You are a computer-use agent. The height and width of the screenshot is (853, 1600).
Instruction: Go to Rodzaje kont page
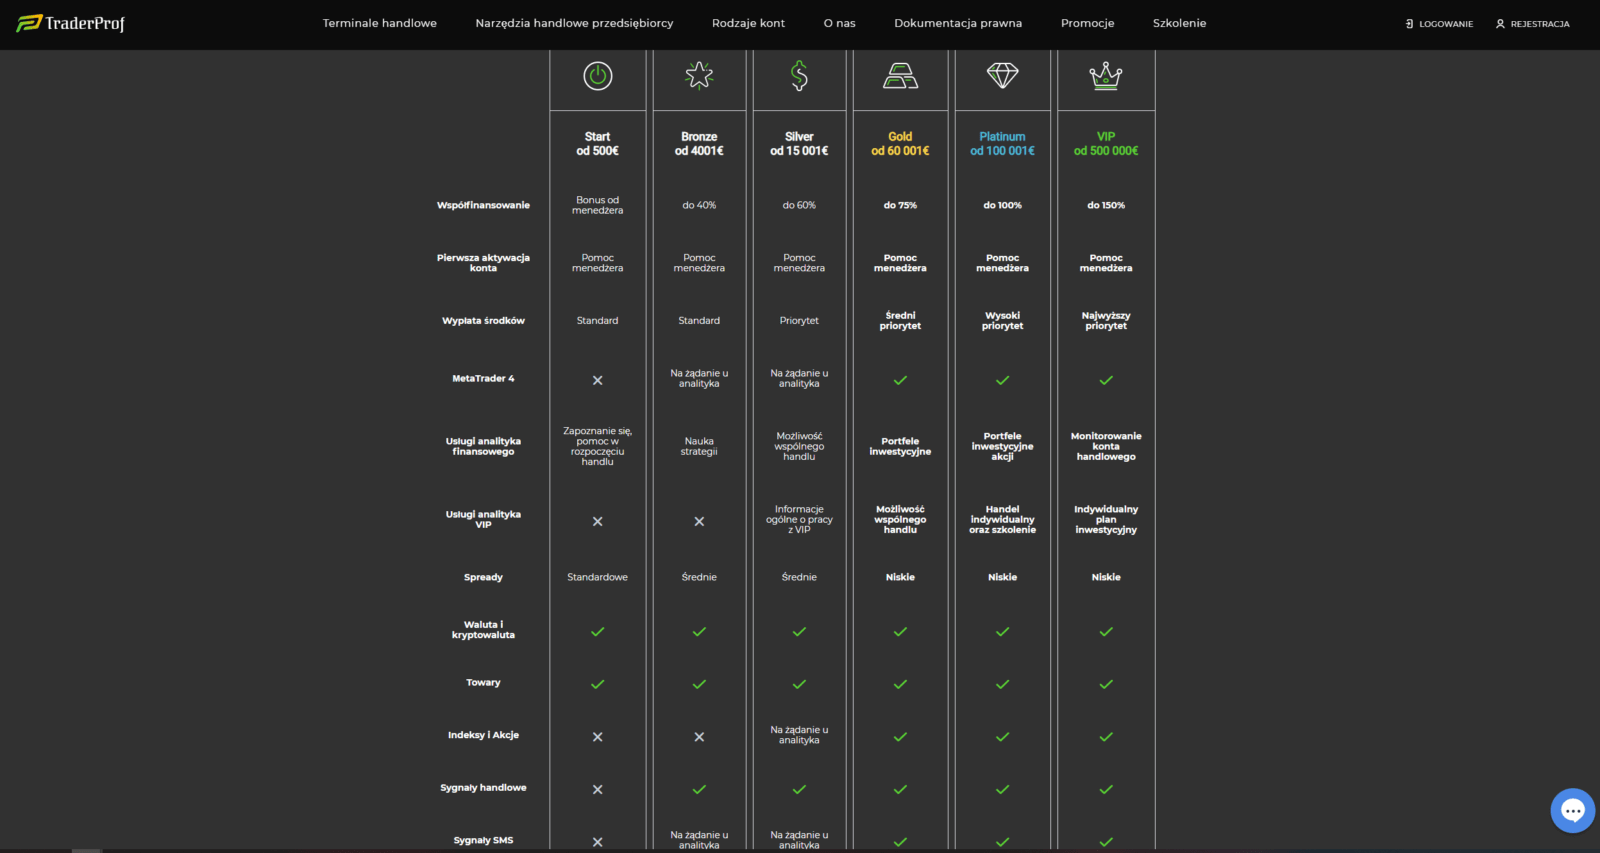748,23
